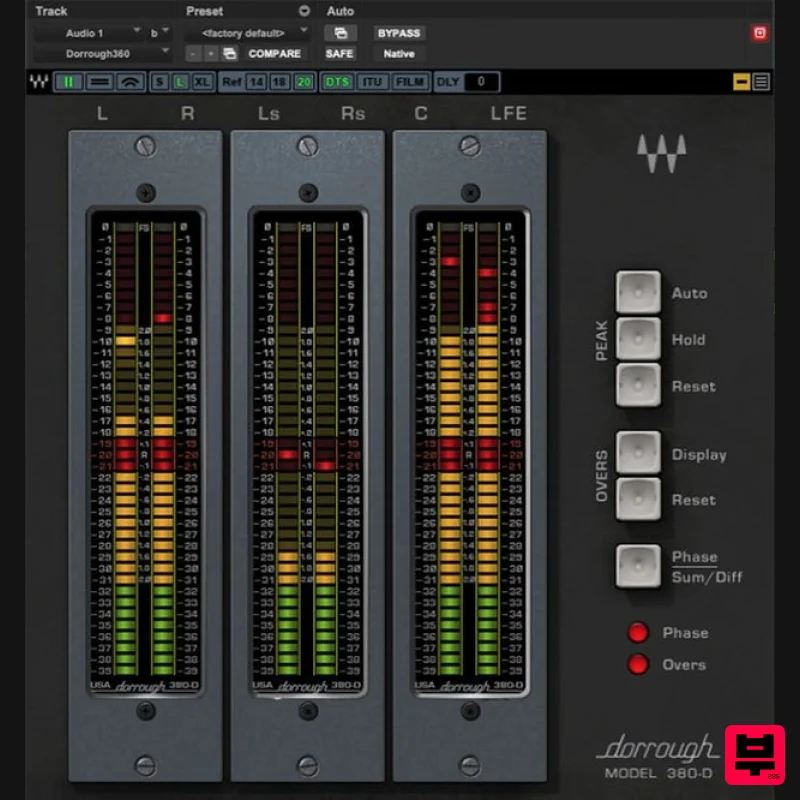
Task: Click the Ls/Rs Dorrough meter display
Action: point(308,451)
